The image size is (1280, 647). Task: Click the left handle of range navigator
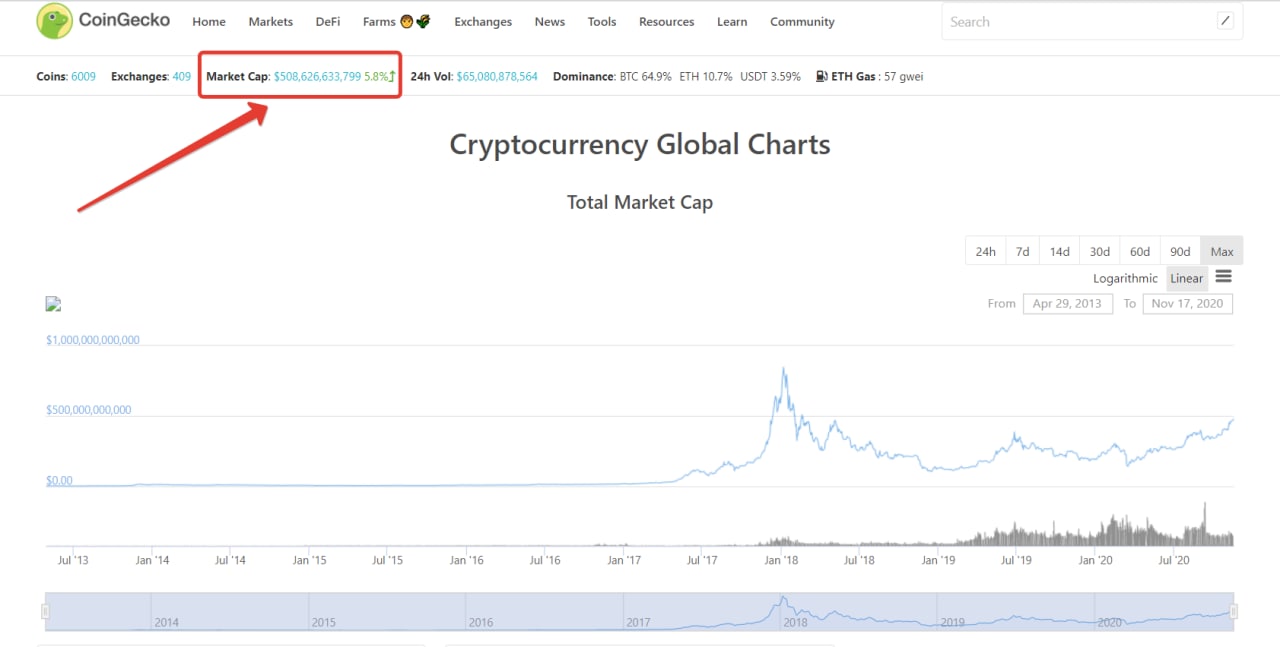(45, 611)
